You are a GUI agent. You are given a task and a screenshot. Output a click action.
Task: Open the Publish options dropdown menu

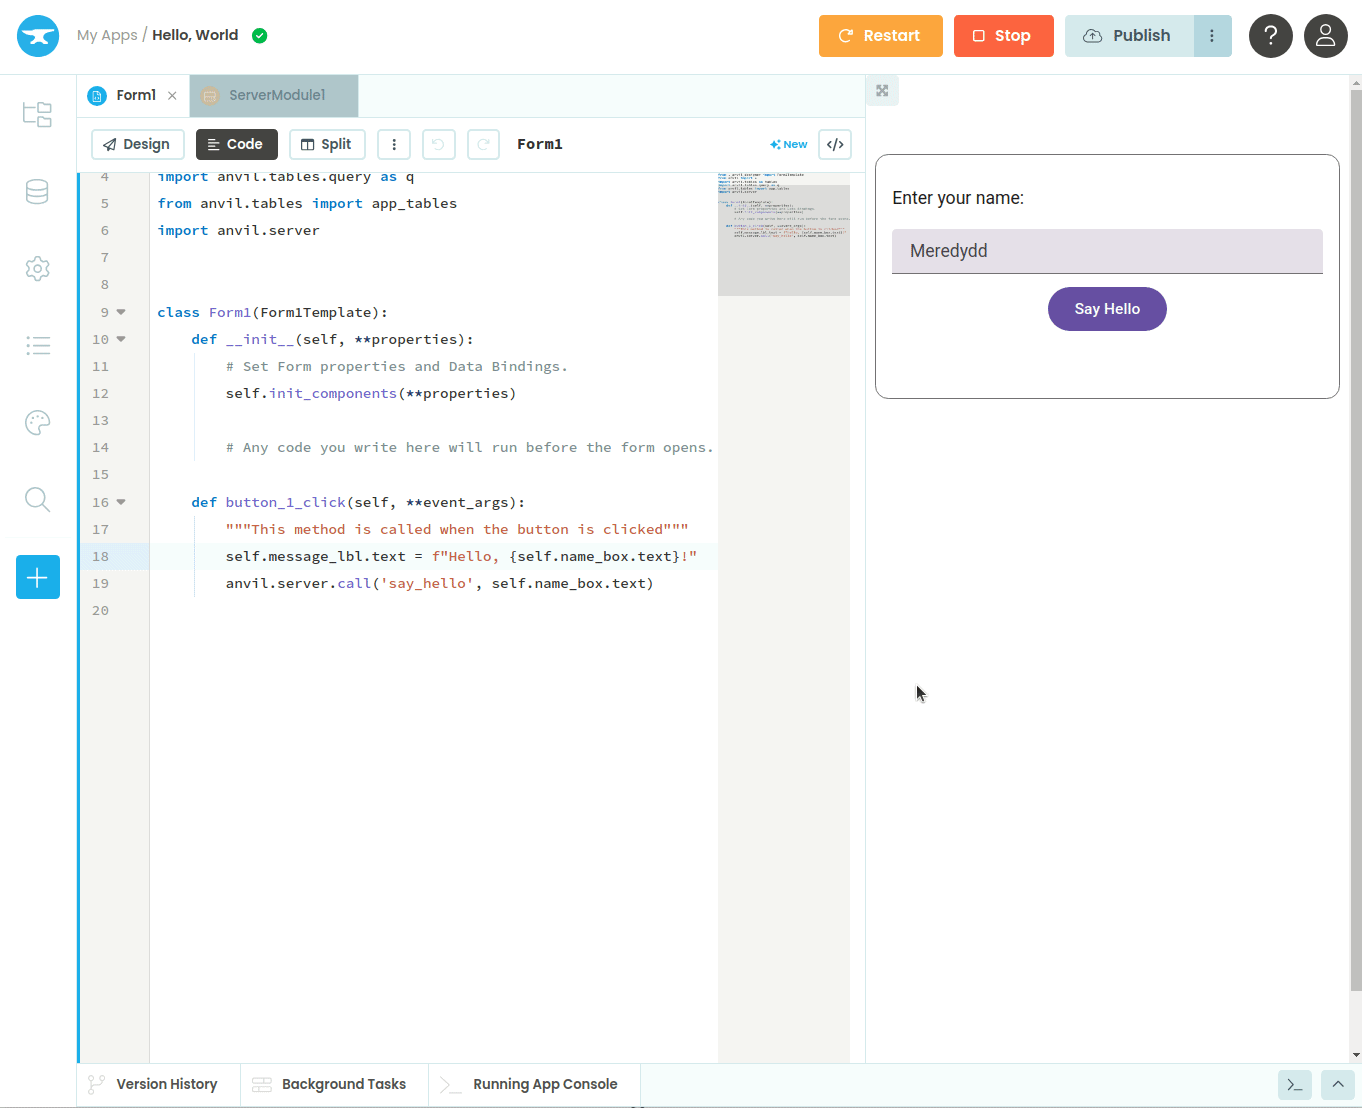click(1212, 36)
